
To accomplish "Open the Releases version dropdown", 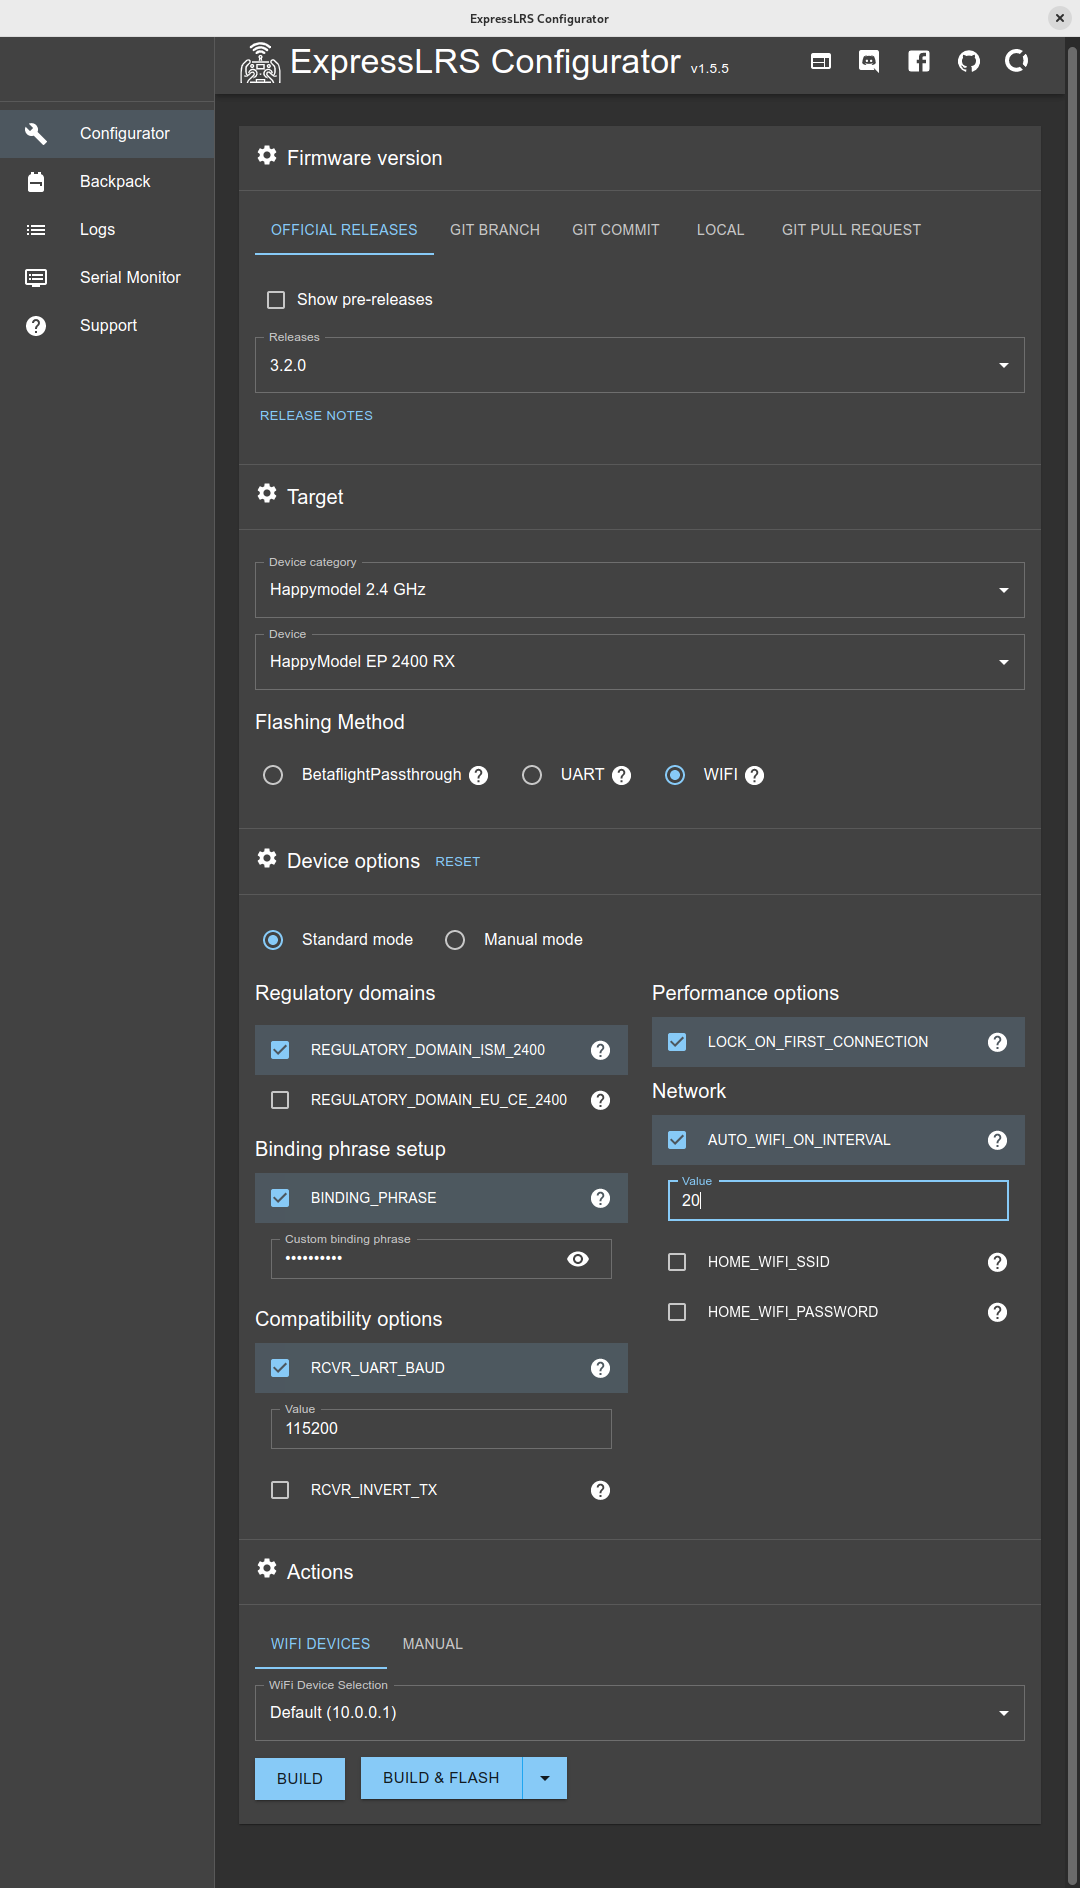I will tap(640, 366).
